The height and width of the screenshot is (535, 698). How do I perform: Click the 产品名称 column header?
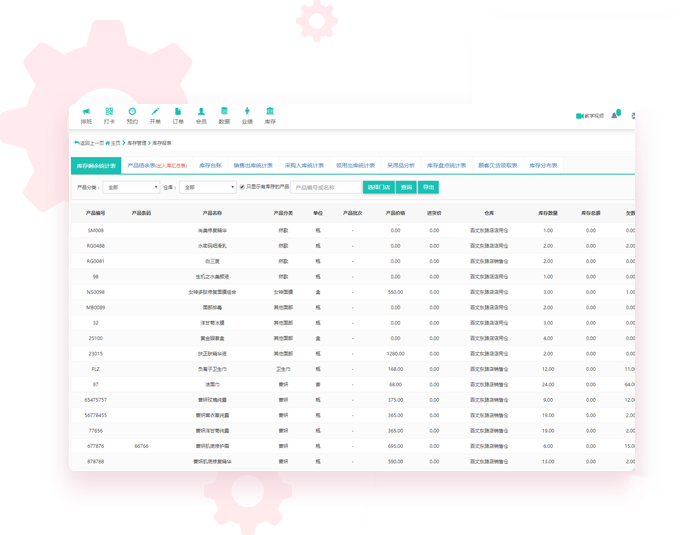212,213
